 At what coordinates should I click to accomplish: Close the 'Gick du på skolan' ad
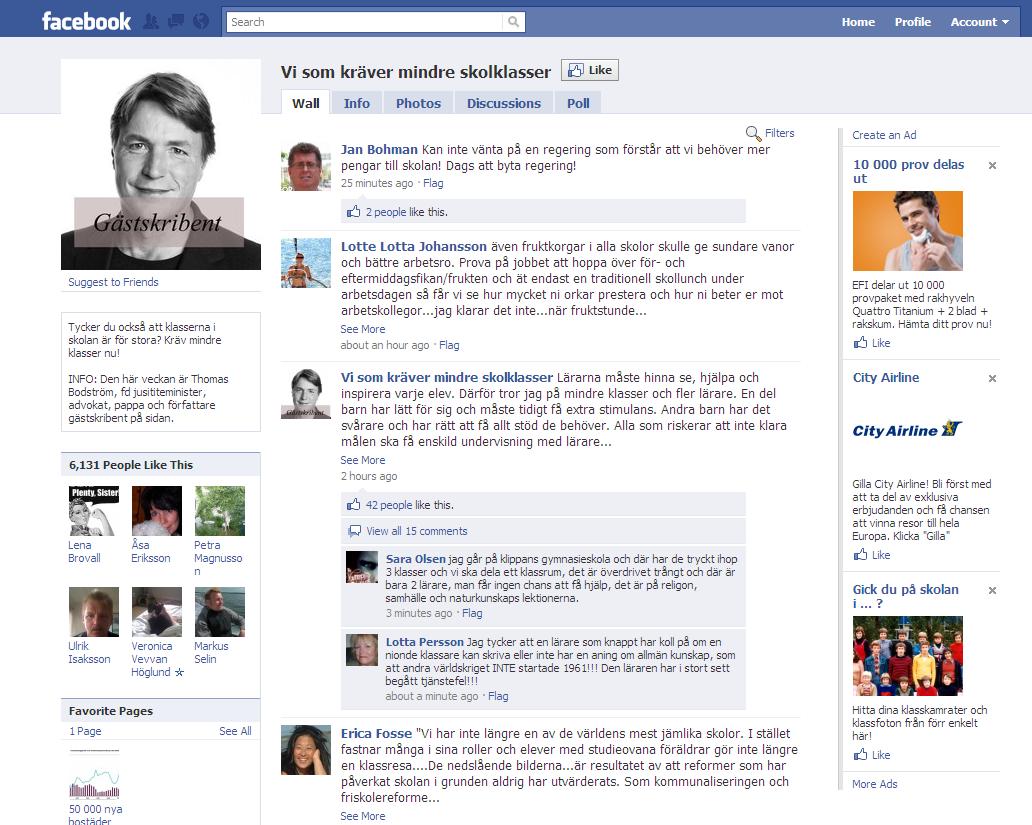click(x=992, y=591)
